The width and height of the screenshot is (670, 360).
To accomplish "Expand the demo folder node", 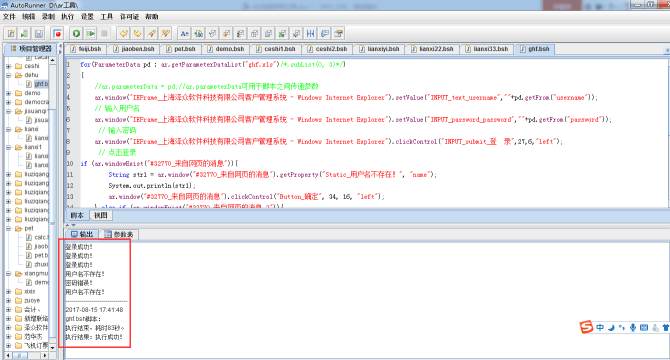I will (9, 93).
